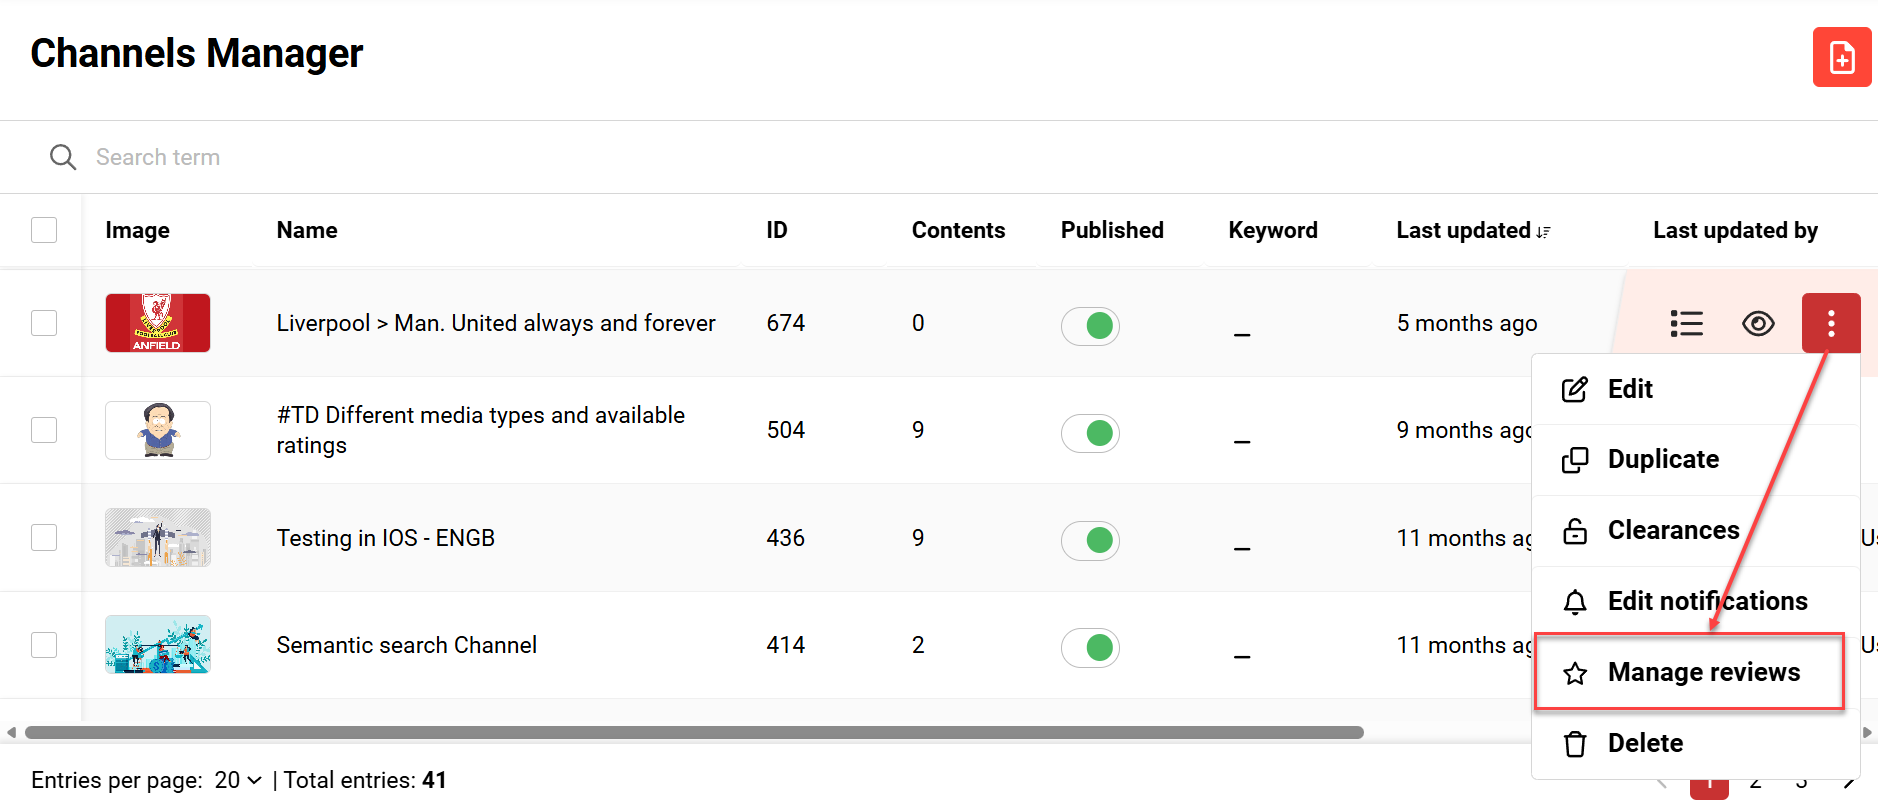This screenshot has width=1878, height=800.
Task: Select checkbox for #TD Different media types row
Action: click(x=44, y=430)
